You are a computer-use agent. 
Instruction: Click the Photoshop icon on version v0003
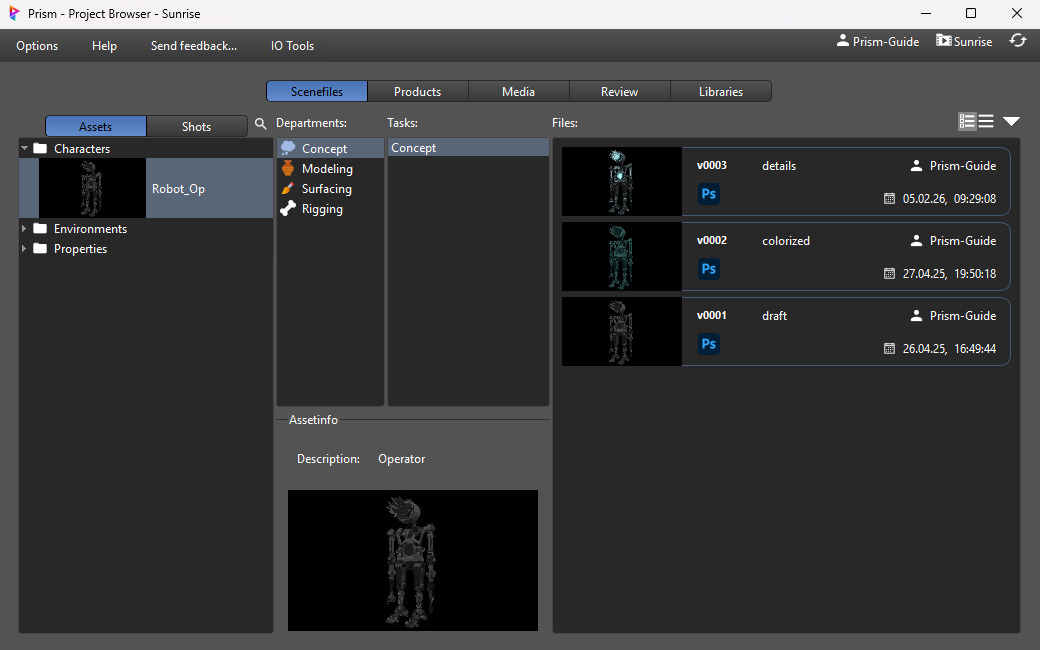[708, 194]
